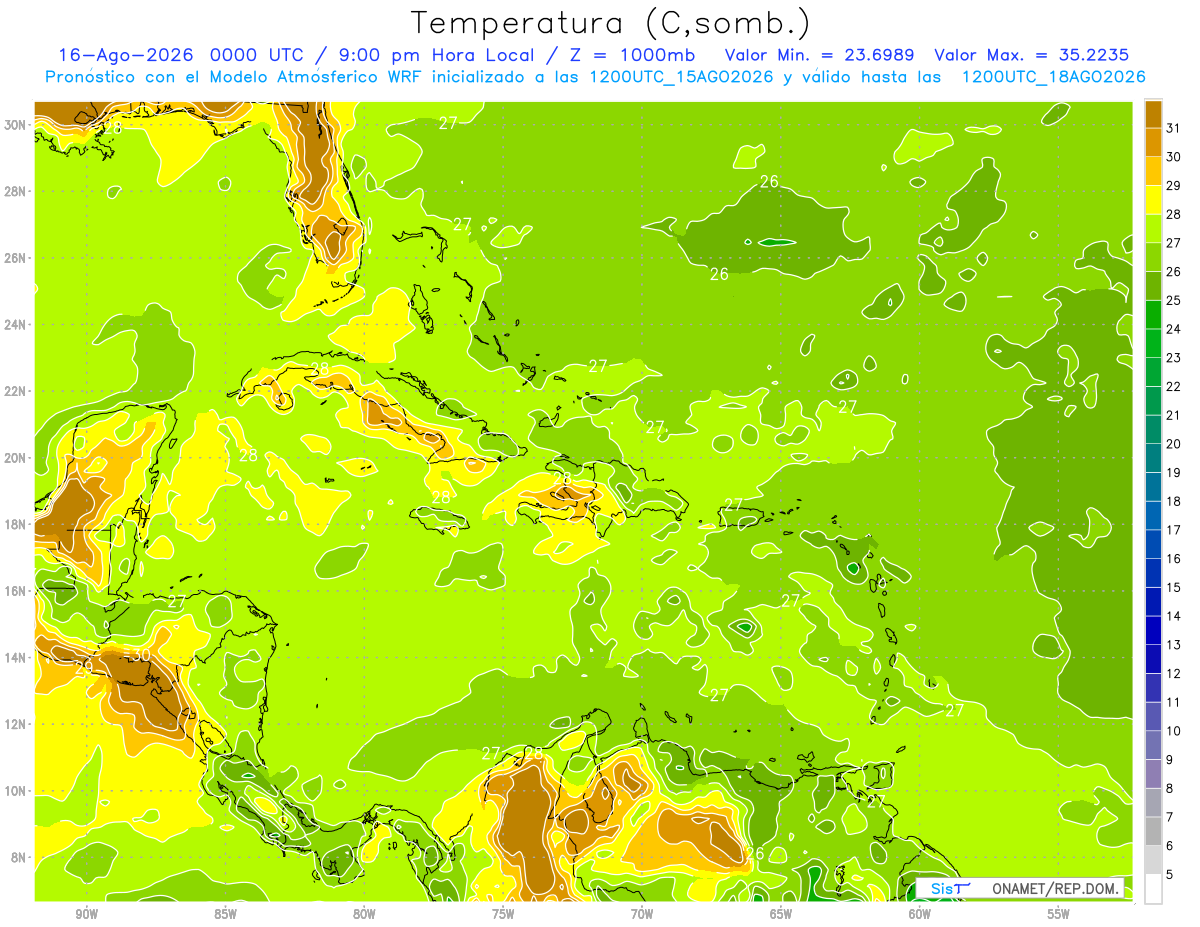Pick the yellow legend band between 28 and 29

tap(1154, 200)
